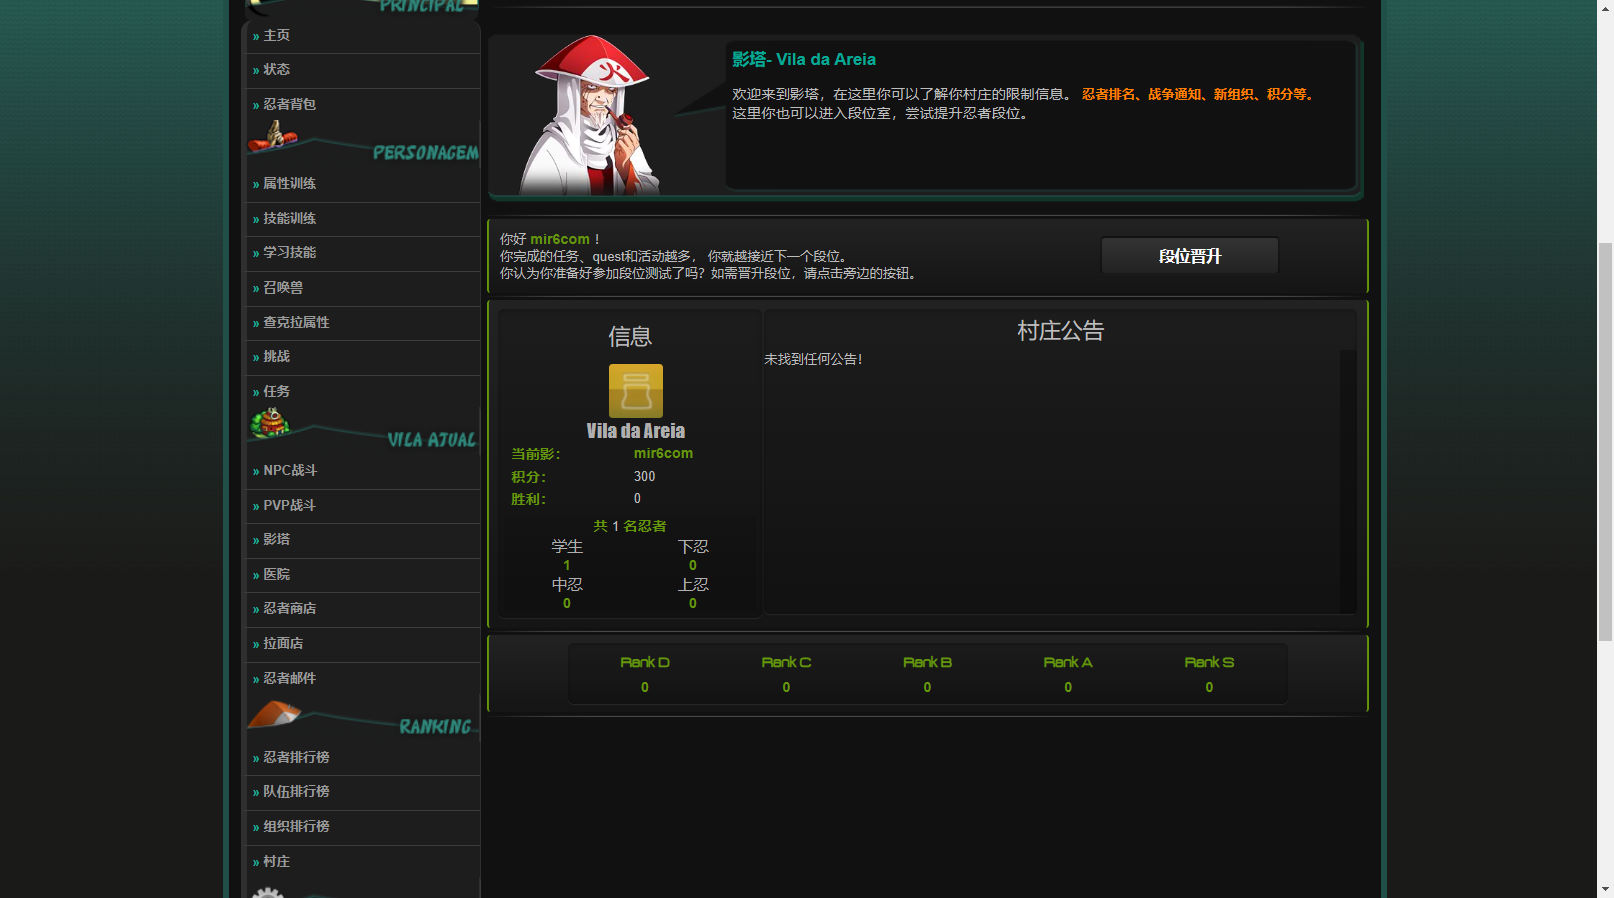
Task: Click the mir6com current Kage link
Action: [x=663, y=453]
